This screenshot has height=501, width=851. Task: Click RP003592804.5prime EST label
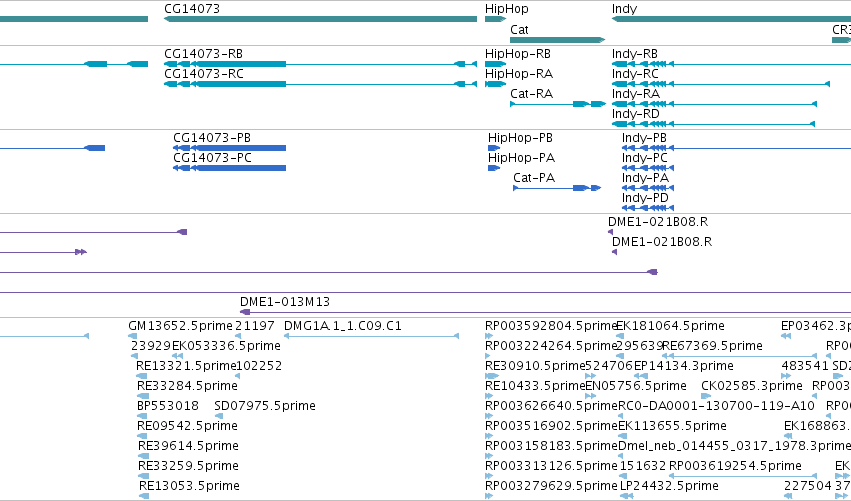[x=551, y=326]
